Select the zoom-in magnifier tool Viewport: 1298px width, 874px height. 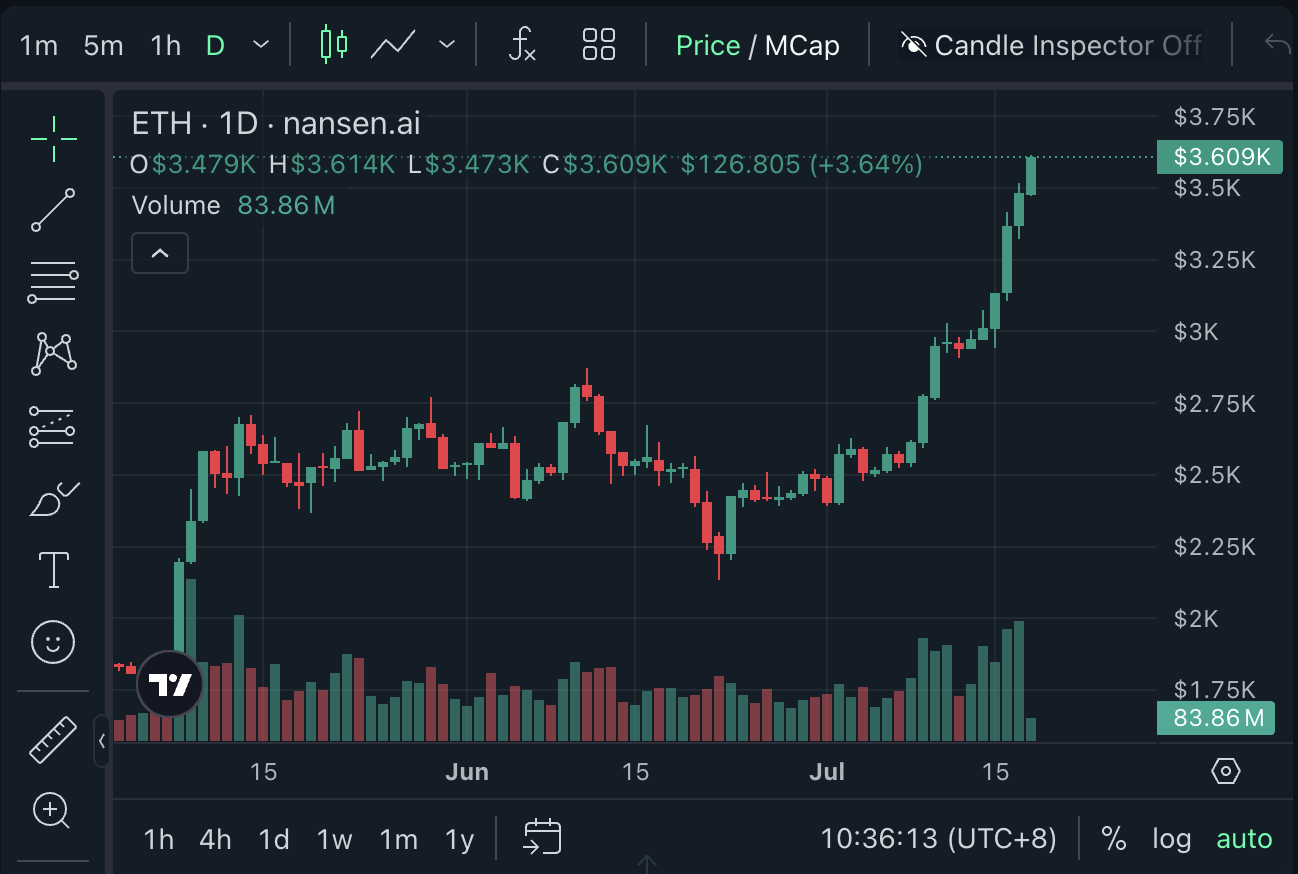(x=52, y=812)
